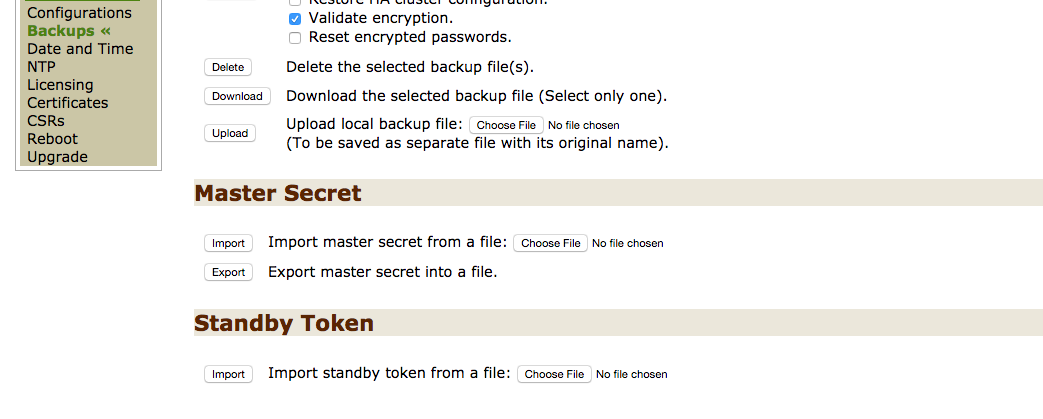The image size is (1043, 419).
Task: Uncheck the Validate encryption checkbox
Action: pyautogui.click(x=295, y=19)
